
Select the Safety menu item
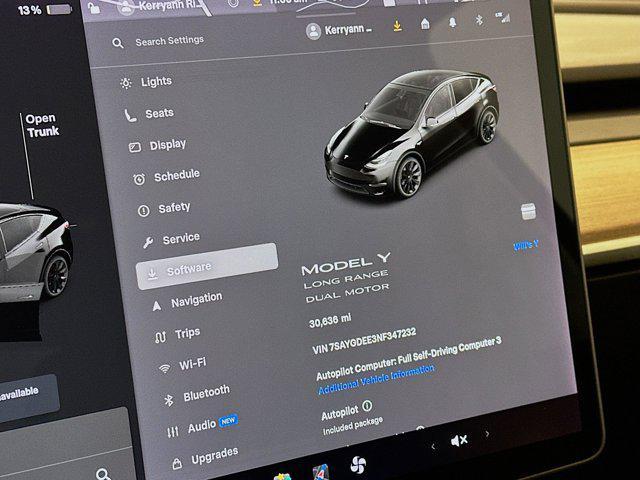(164, 209)
